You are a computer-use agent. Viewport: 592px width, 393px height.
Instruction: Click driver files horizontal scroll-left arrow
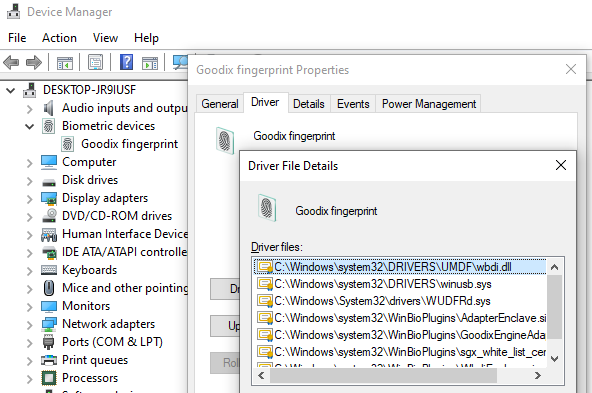click(261, 376)
